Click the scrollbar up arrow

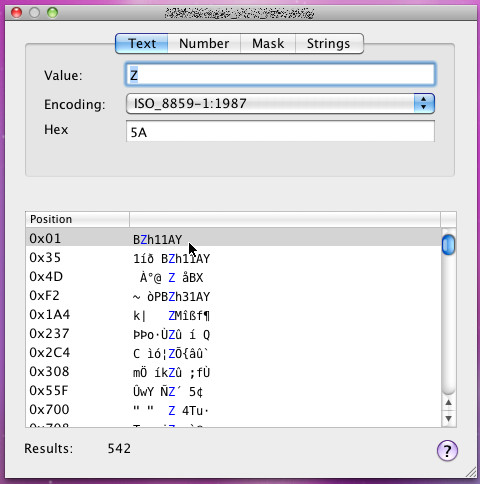(449, 403)
